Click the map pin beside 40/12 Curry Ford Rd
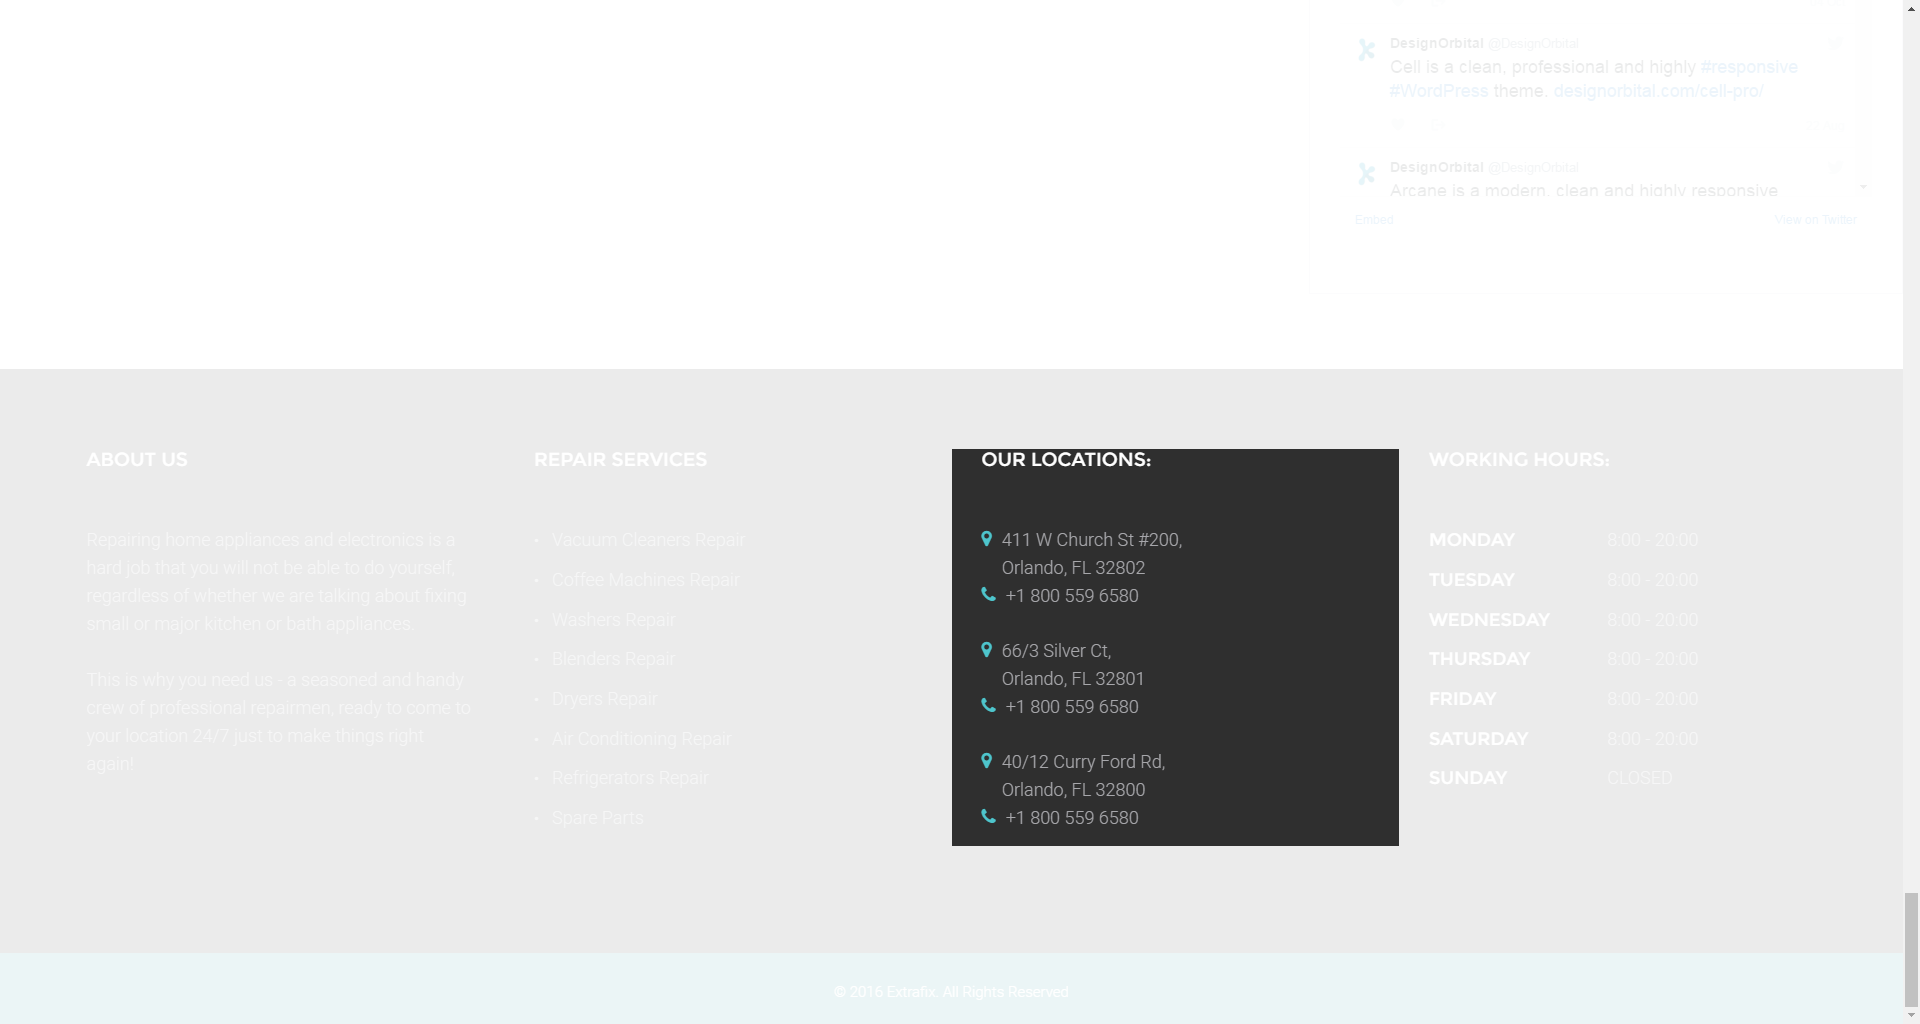The image size is (1920, 1024). click(986, 762)
